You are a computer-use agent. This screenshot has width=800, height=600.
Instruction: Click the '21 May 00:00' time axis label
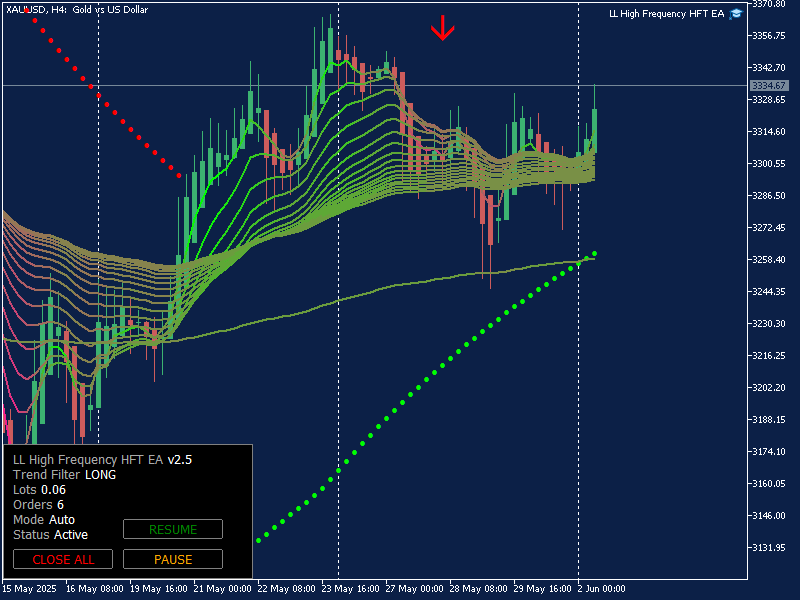(x=223, y=588)
